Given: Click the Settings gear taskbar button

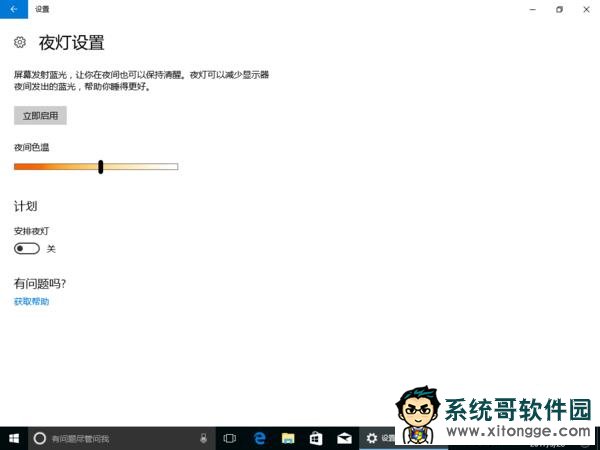Looking at the screenshot, I should pos(377,439).
